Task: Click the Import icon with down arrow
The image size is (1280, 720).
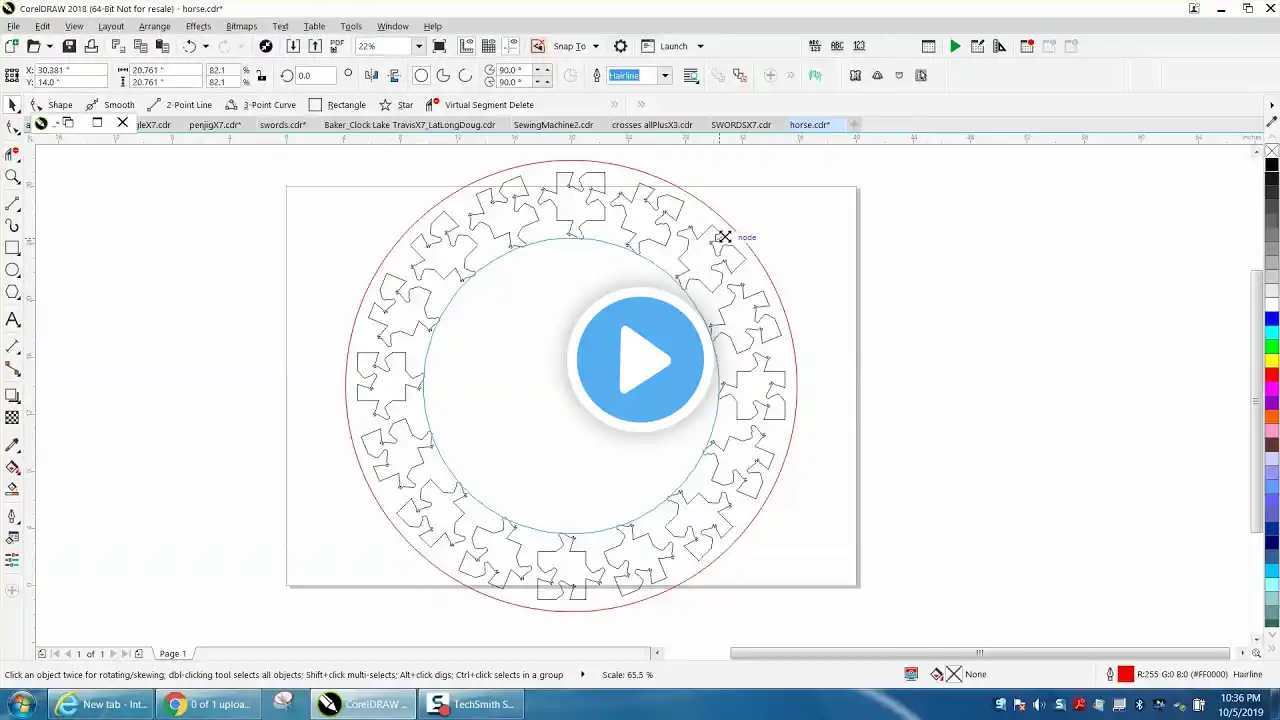Action: [293, 46]
